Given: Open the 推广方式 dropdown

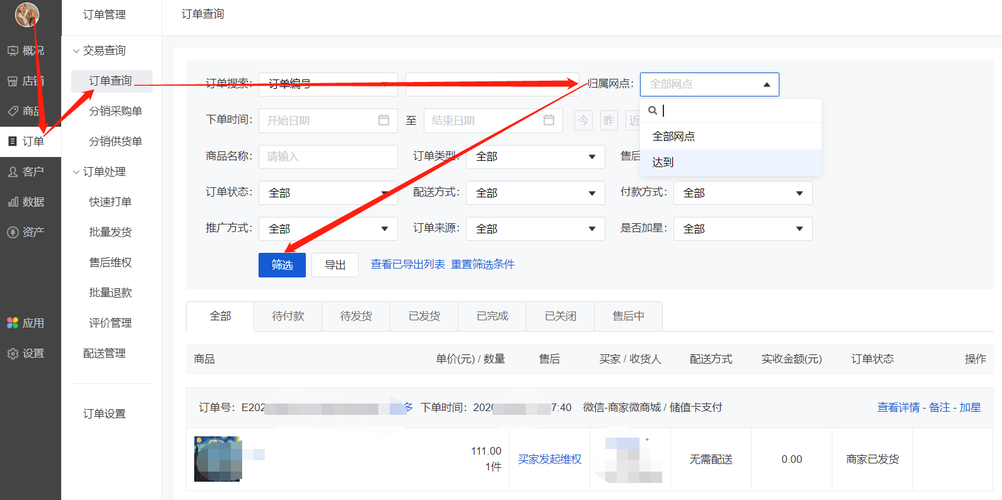Looking at the screenshot, I should (x=328, y=228).
